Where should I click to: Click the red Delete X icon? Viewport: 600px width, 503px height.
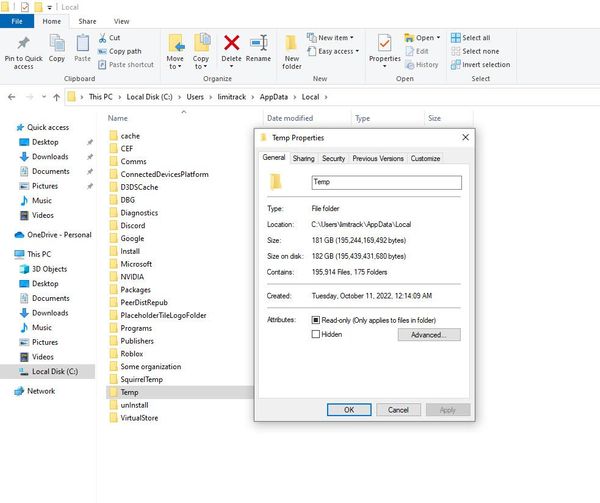tap(232, 43)
